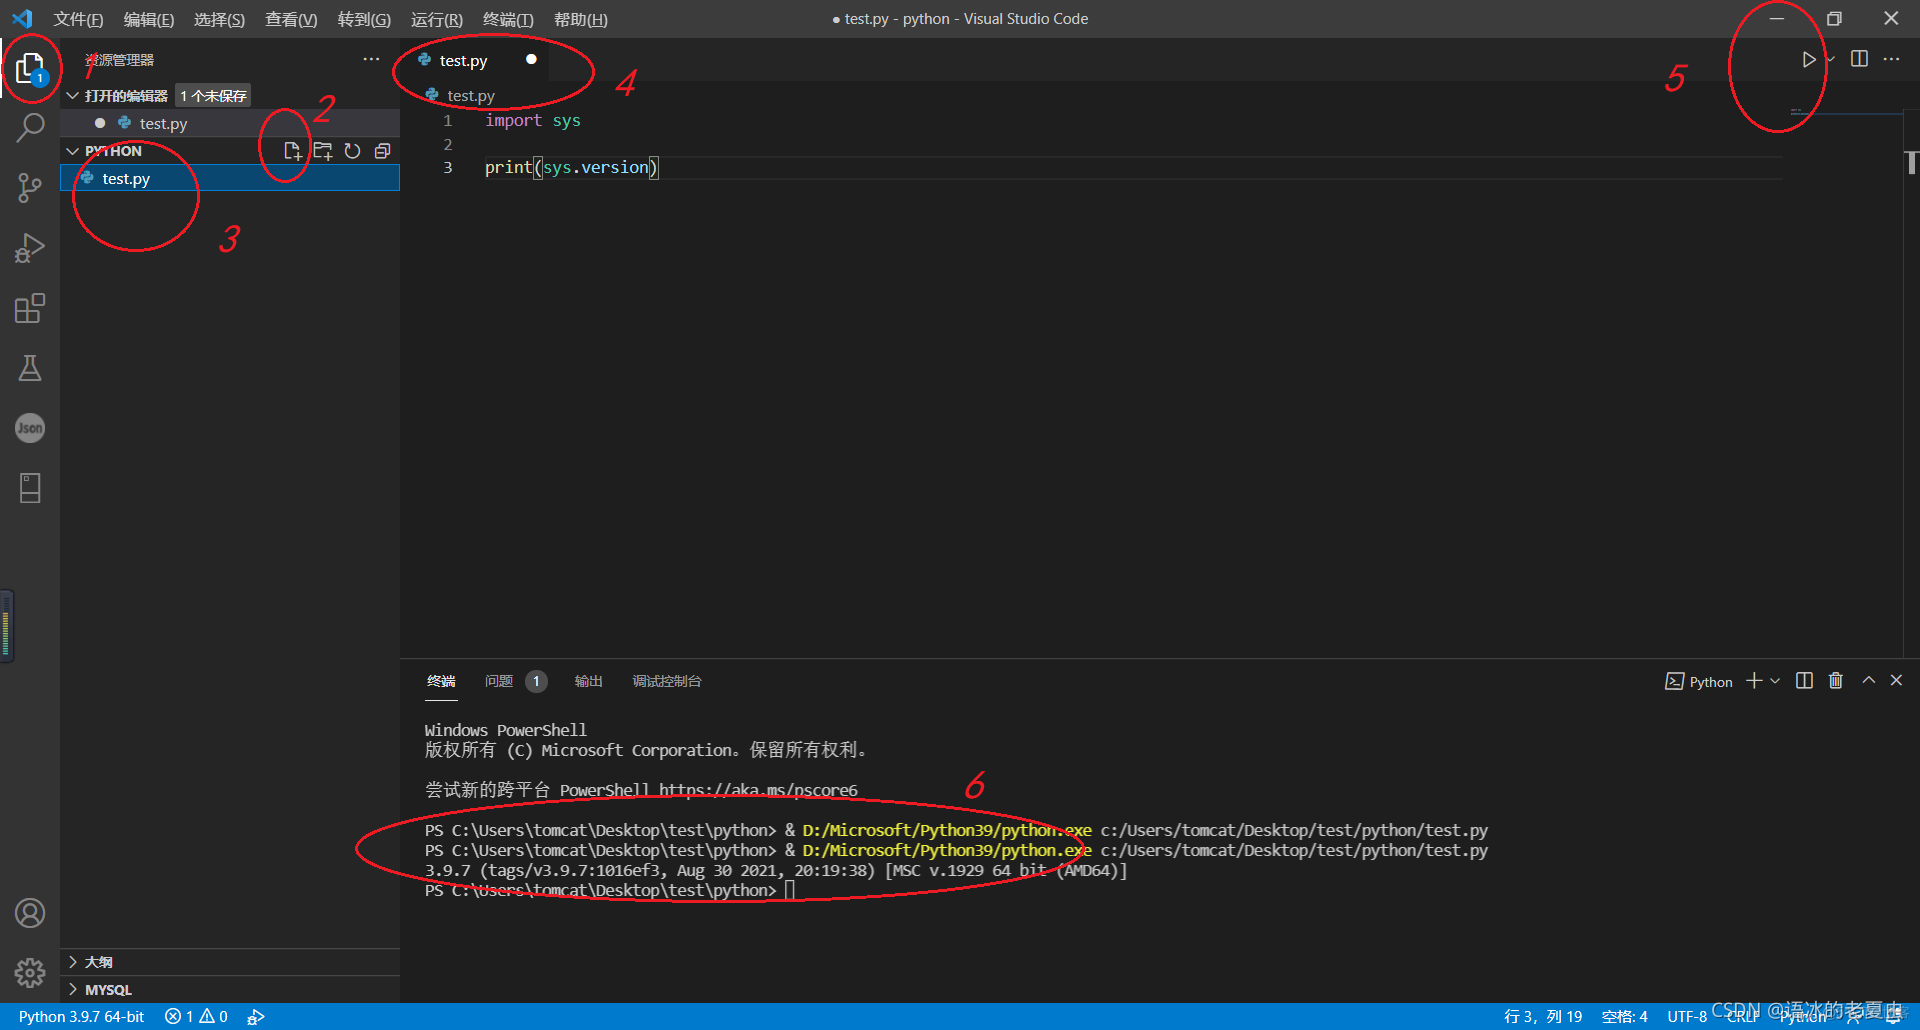Open the database notebook icon in activity bar
This screenshot has height=1030, width=1920.
[30, 488]
